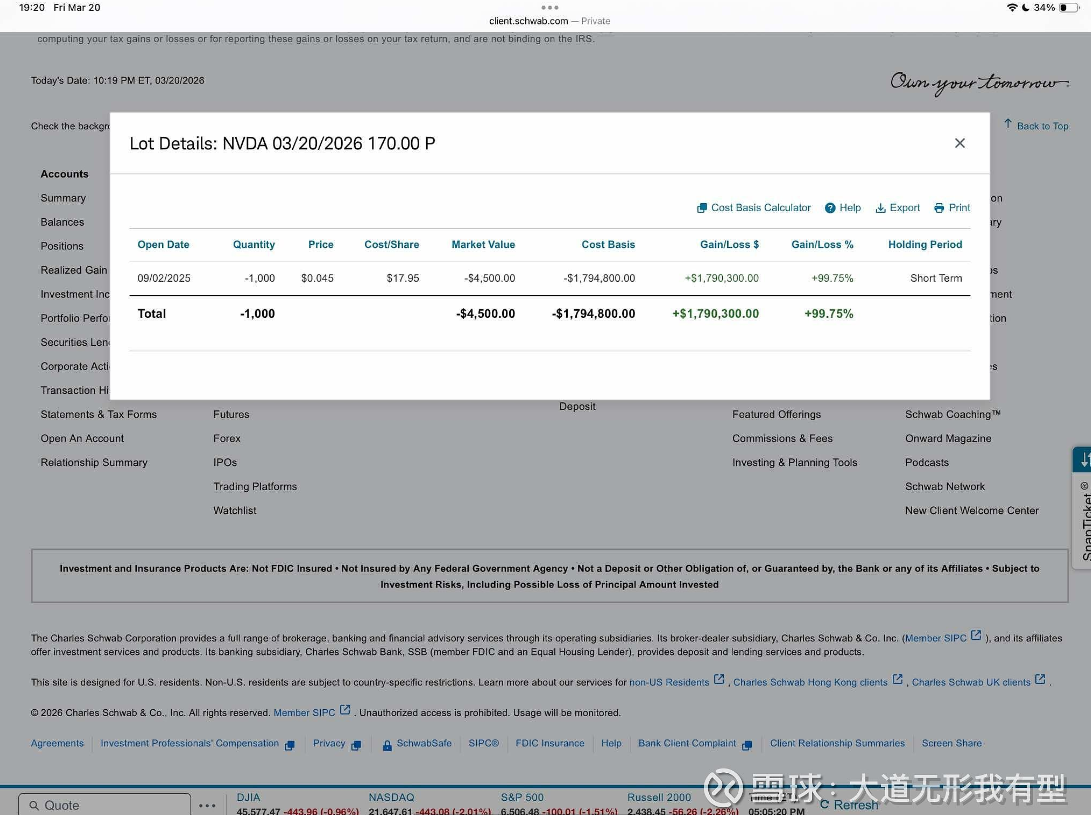Open the three-dot menu beside Quote

[207, 805]
